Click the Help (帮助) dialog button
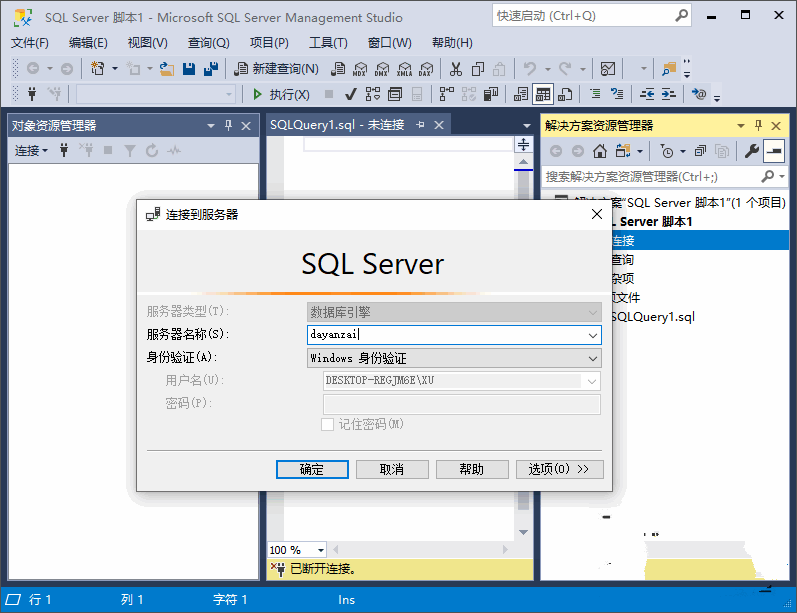 click(472, 469)
